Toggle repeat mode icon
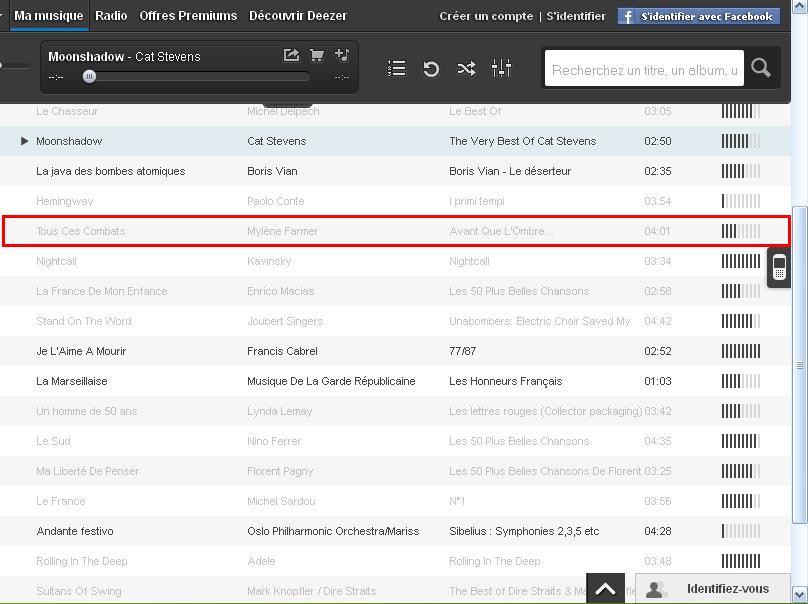This screenshot has height=604, width=808. tap(431, 69)
